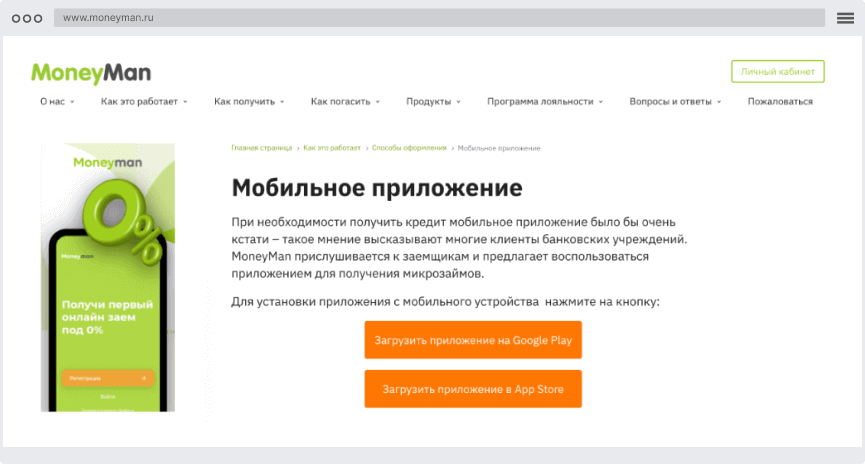Open the Вопросы и ответы menu
This screenshot has height=464, width=865.
pos(670,102)
